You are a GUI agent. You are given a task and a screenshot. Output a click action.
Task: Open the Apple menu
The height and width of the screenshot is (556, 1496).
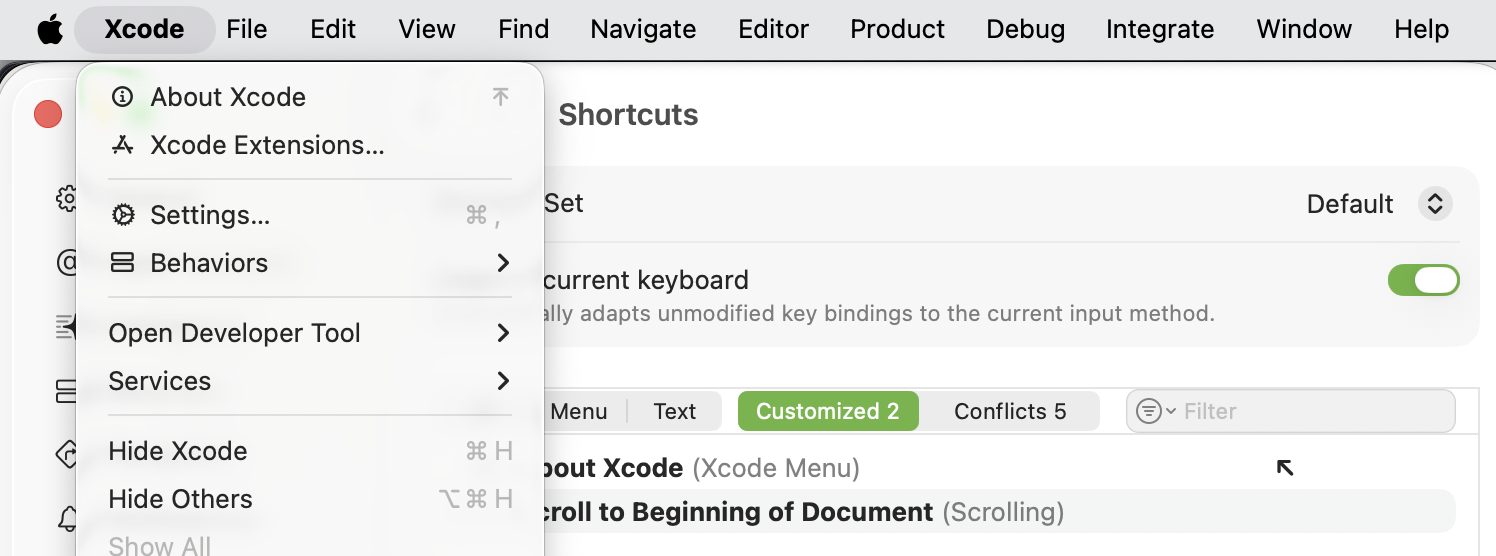click(x=50, y=30)
